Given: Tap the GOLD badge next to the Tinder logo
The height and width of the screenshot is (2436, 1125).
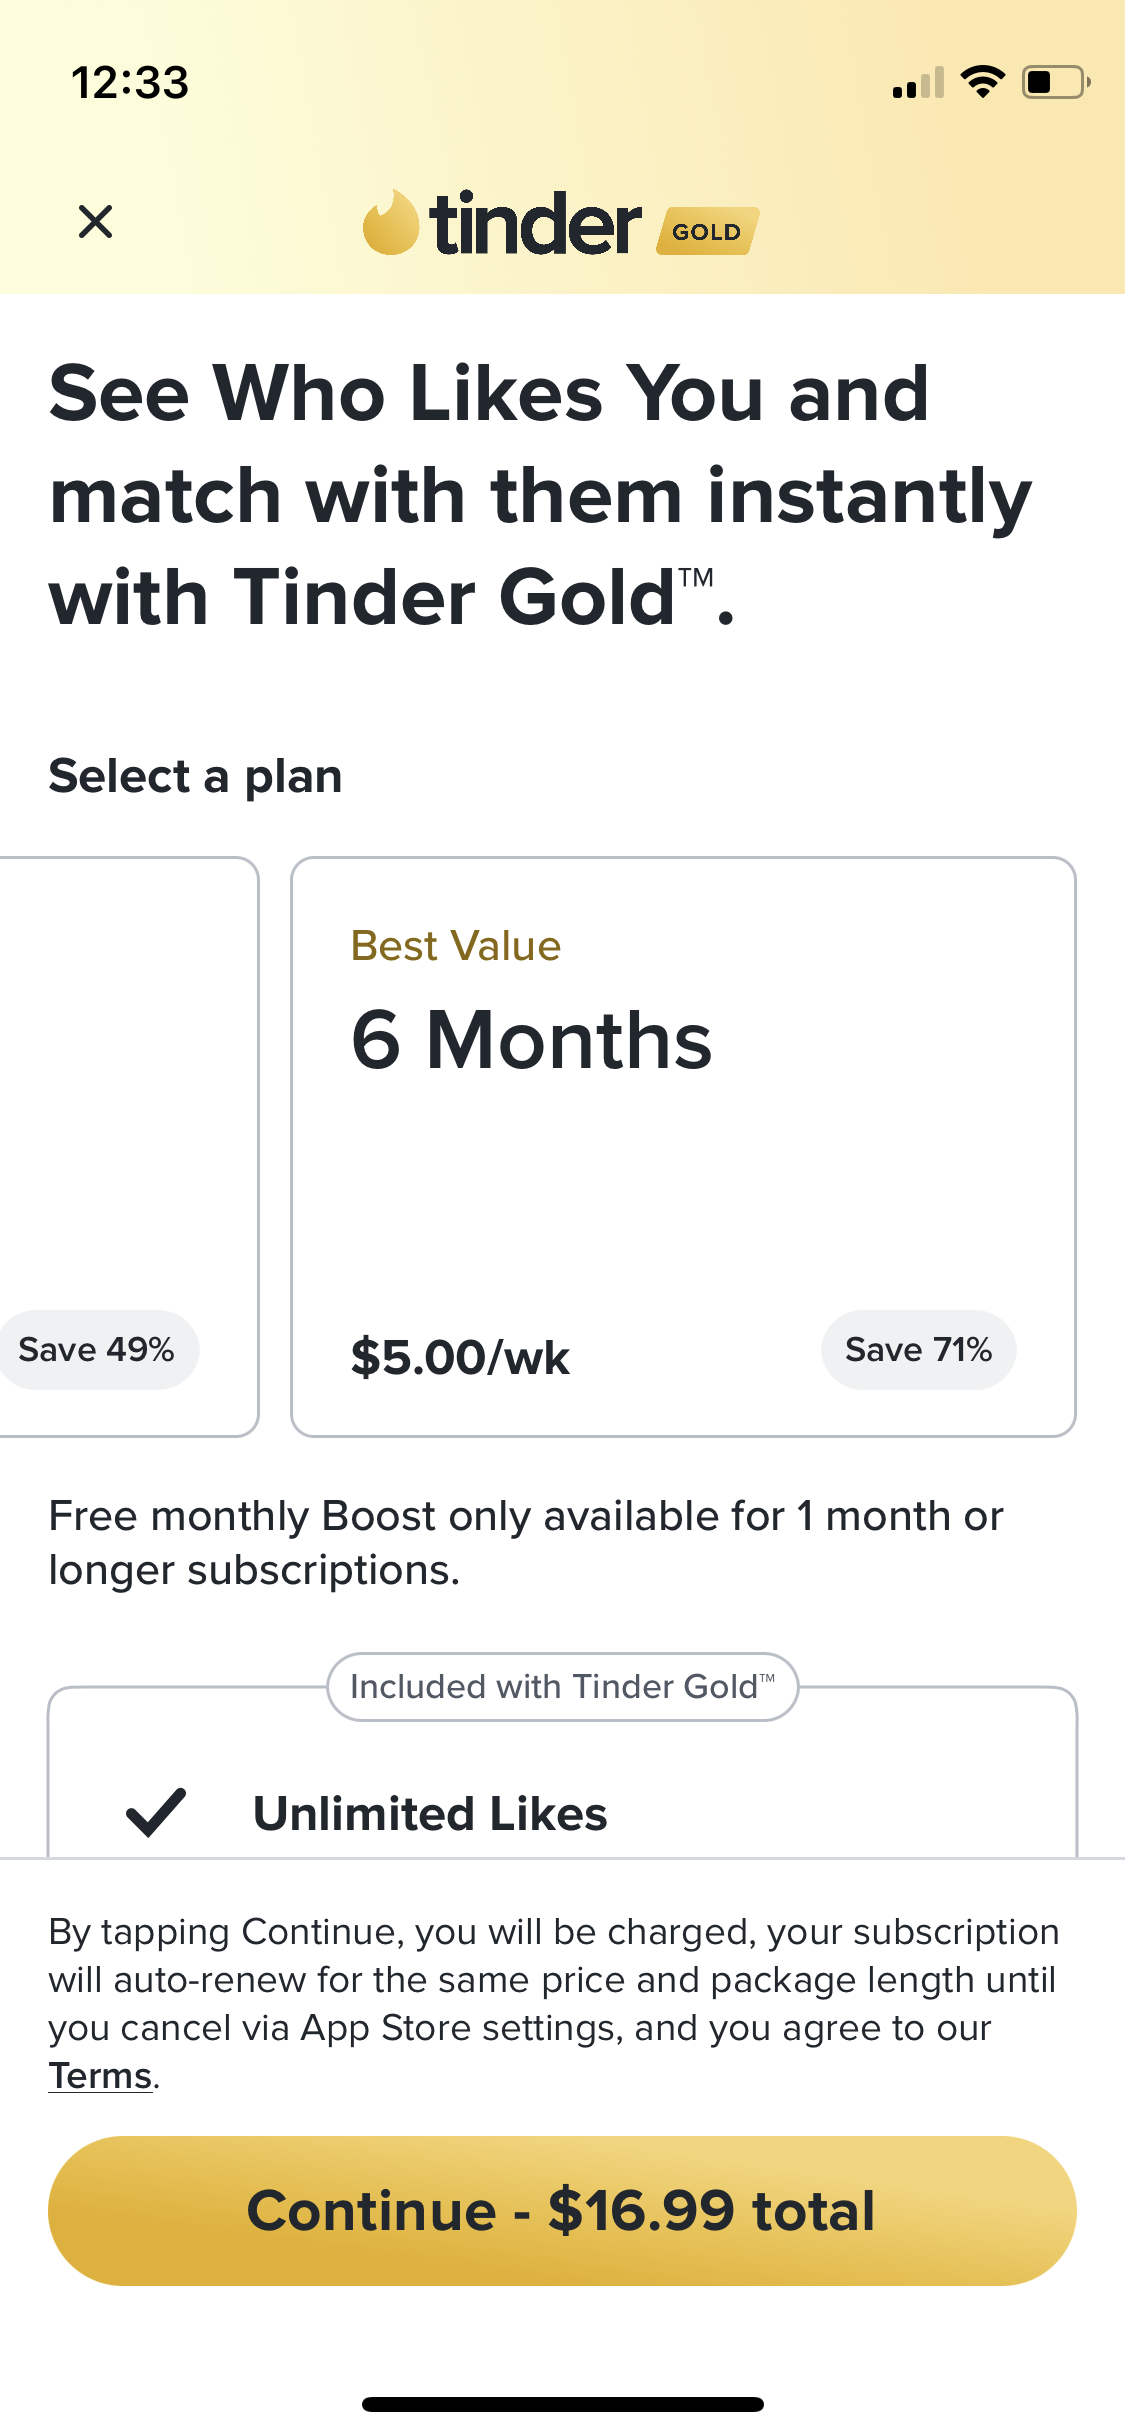Looking at the screenshot, I should (707, 231).
